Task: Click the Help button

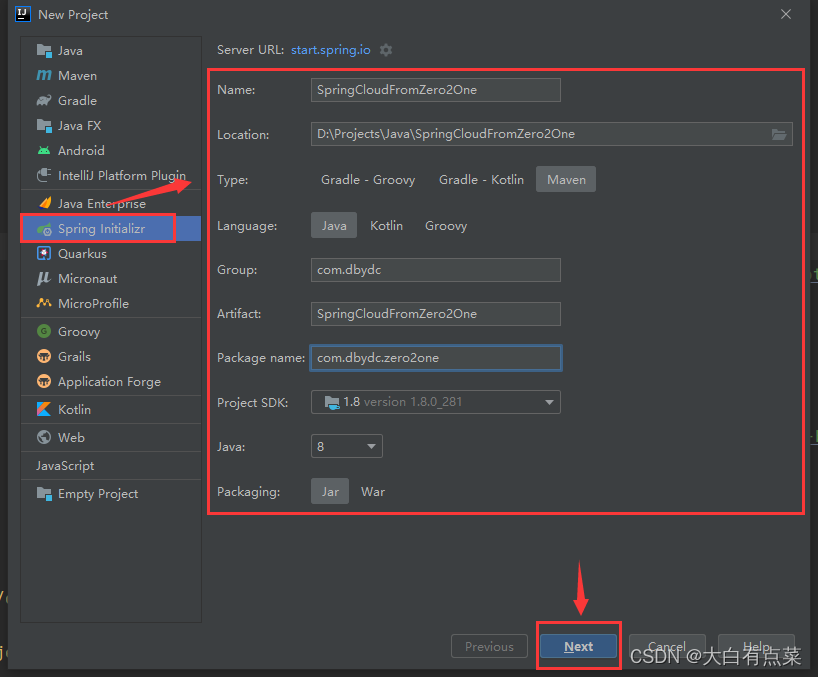Action: 756,647
